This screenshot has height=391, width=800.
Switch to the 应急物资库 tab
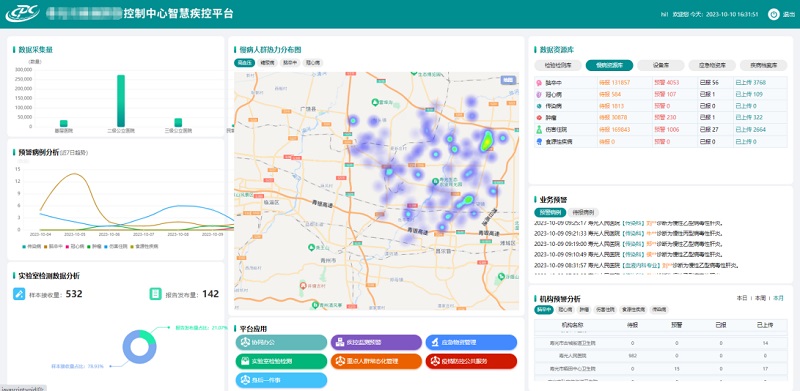click(712, 65)
